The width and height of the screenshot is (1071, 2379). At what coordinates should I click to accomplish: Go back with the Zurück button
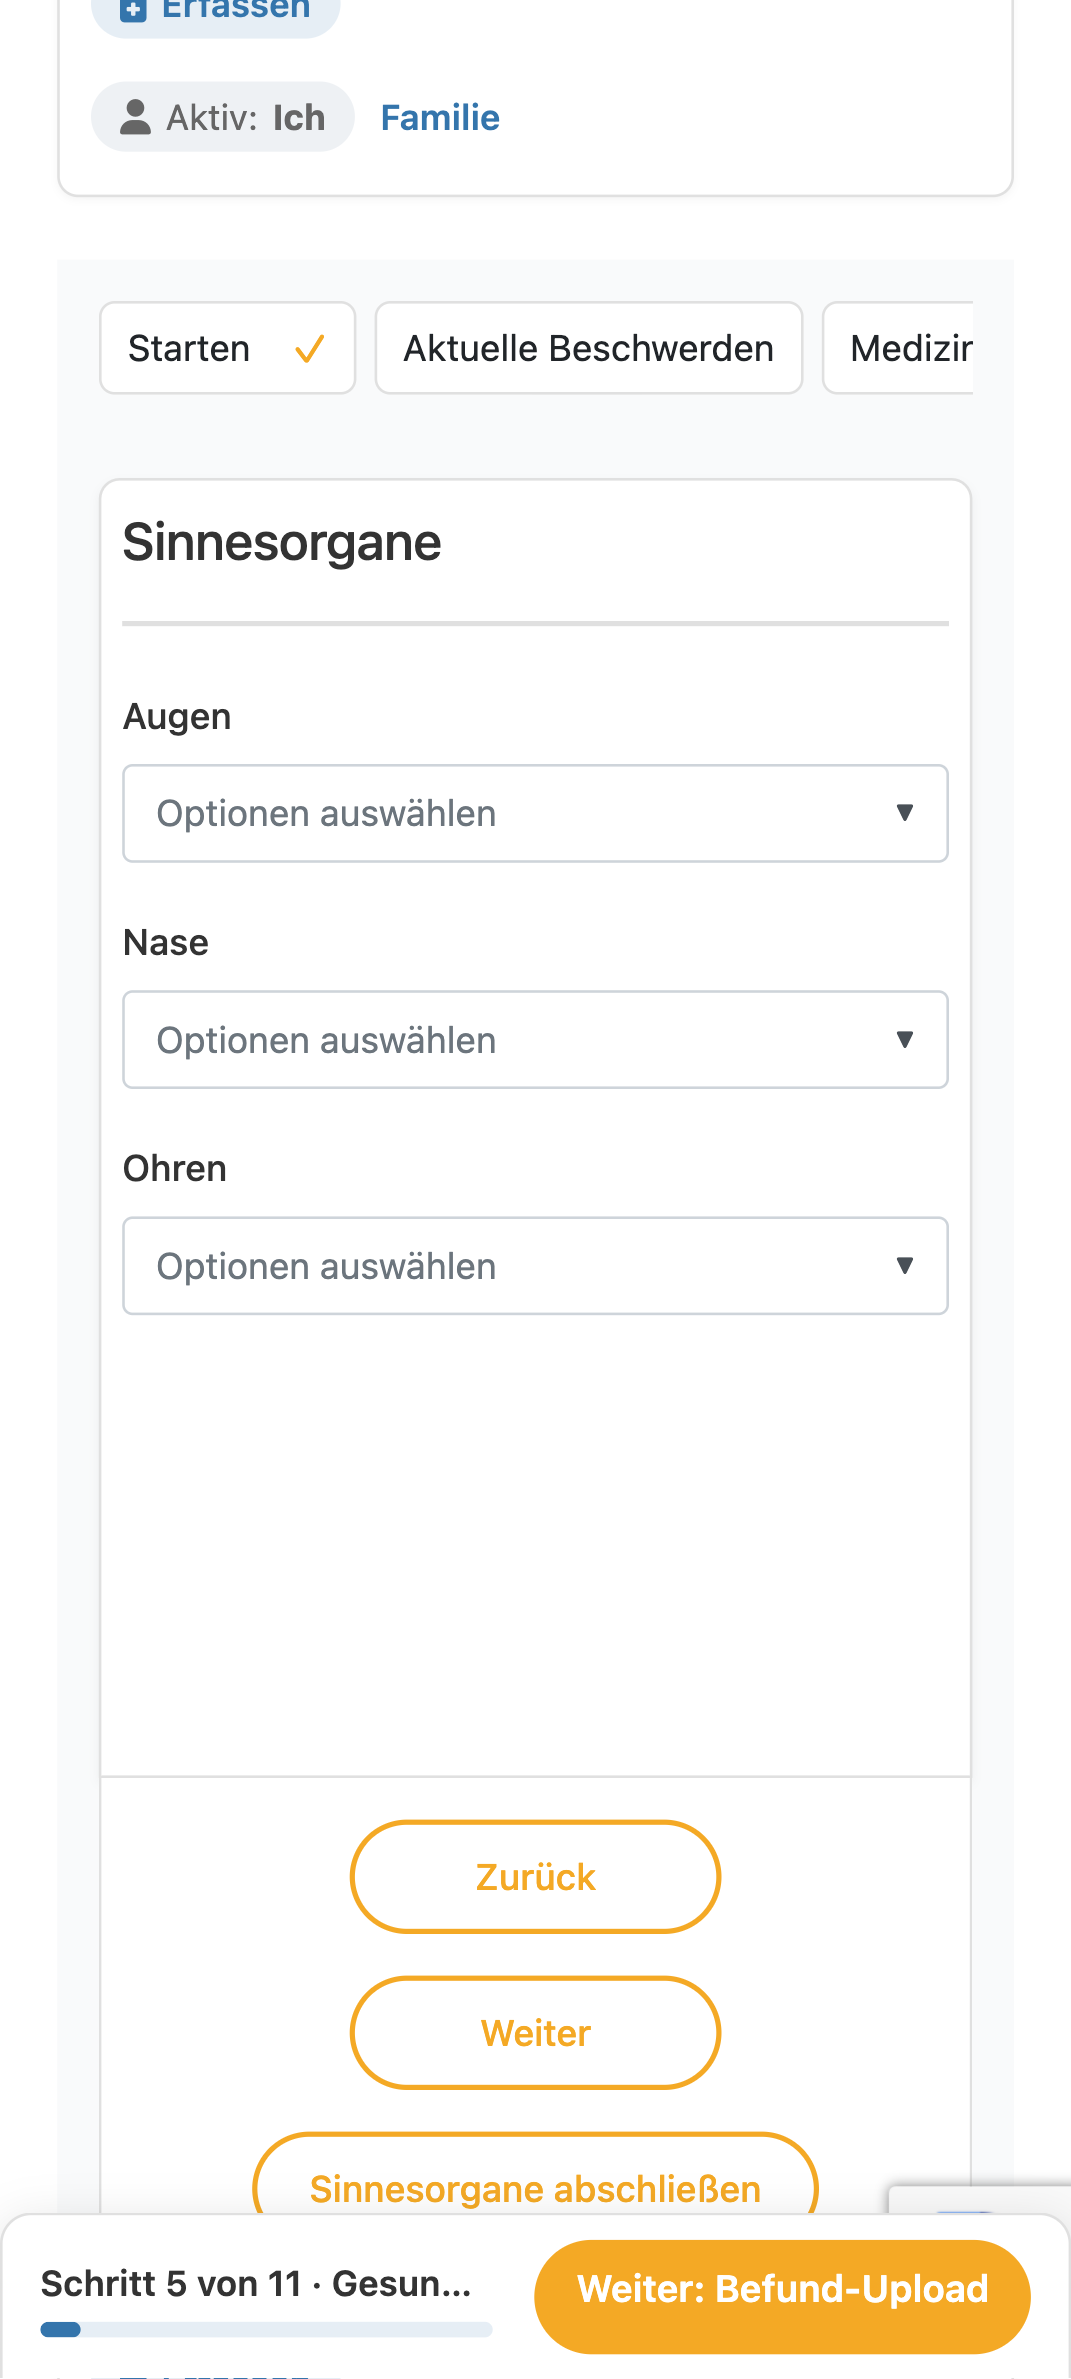[x=535, y=1877]
